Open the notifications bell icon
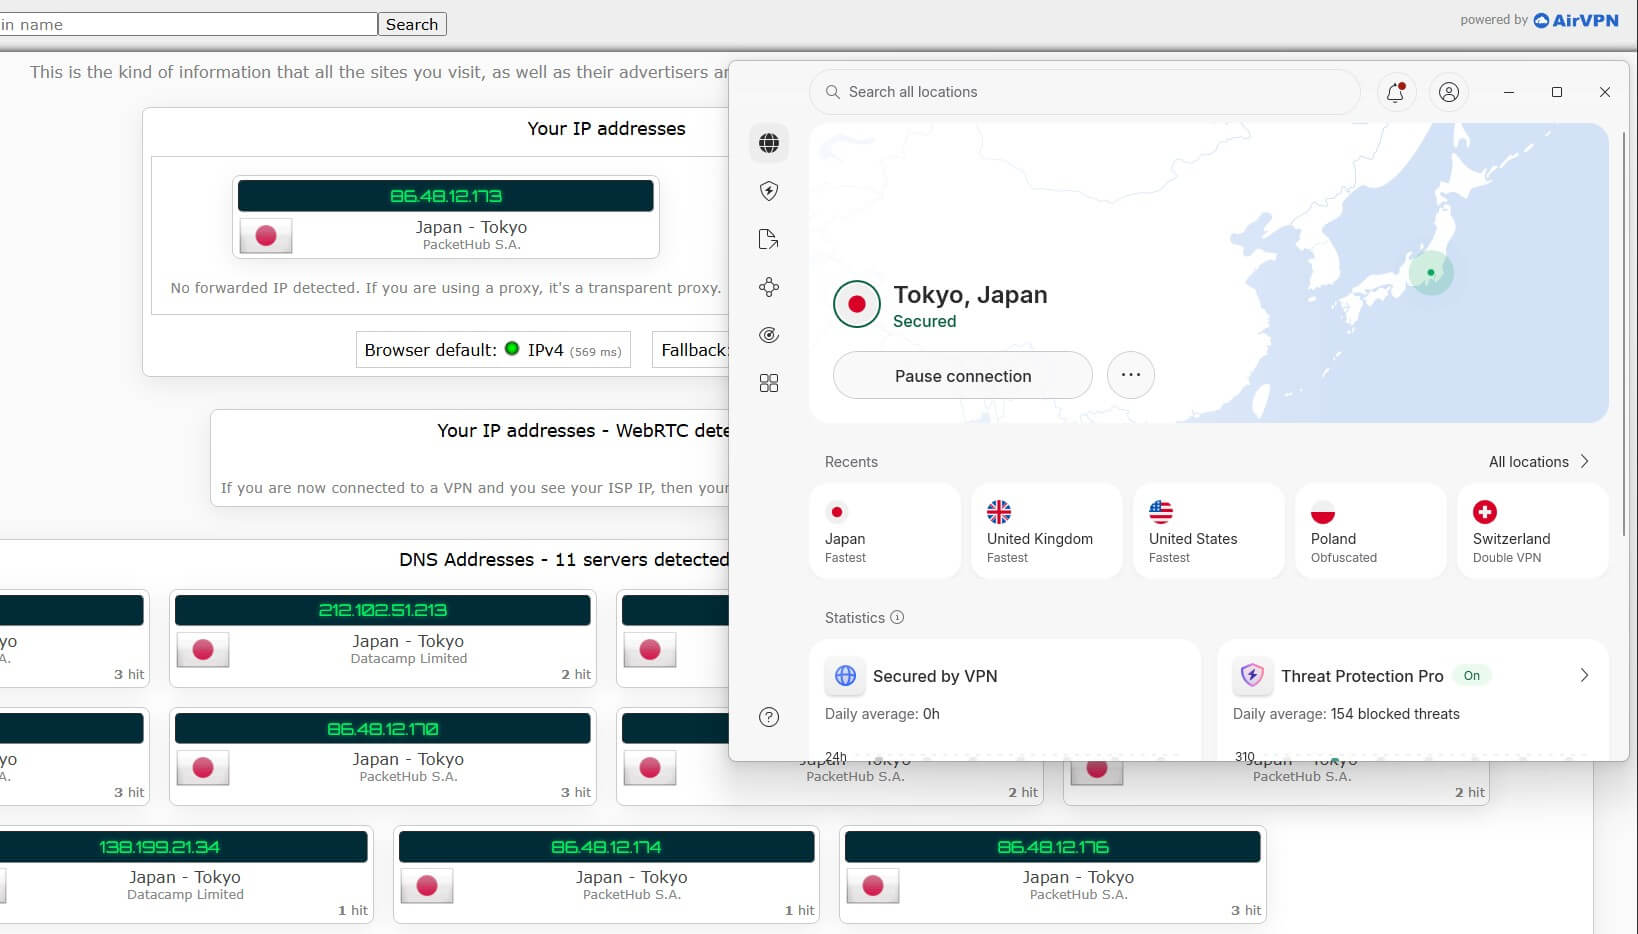 [1395, 92]
